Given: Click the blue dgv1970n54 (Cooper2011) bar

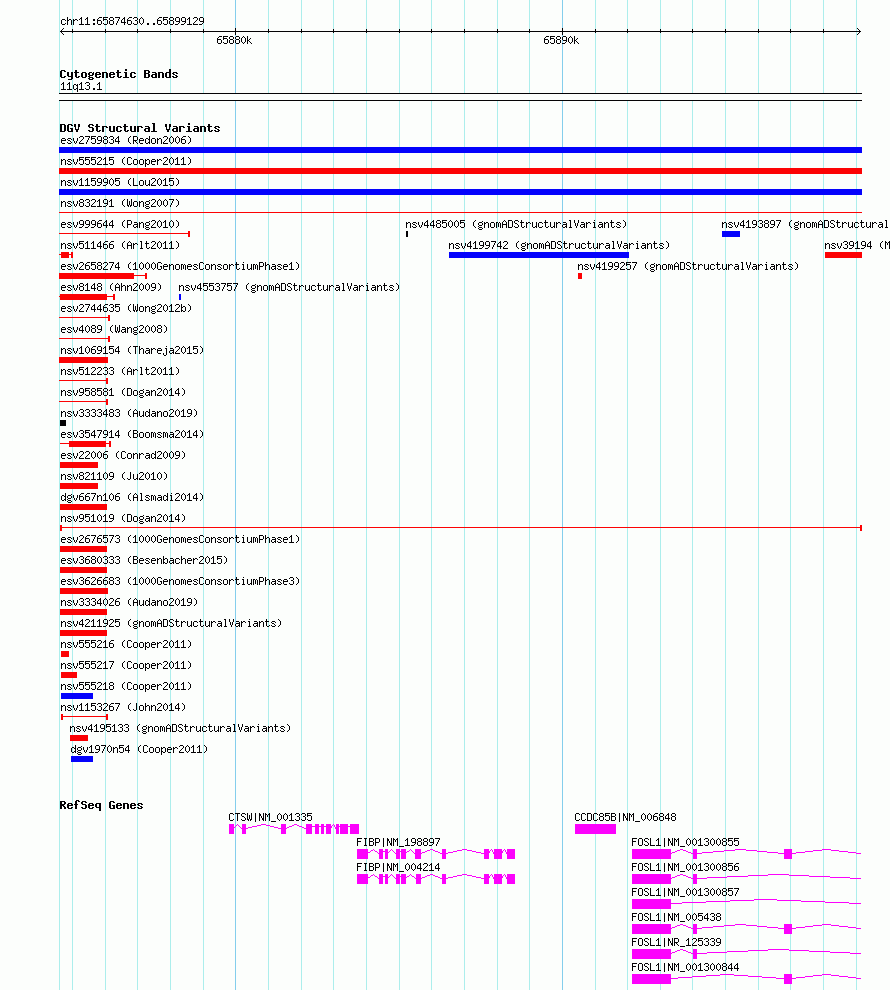Looking at the screenshot, I should click(82, 760).
